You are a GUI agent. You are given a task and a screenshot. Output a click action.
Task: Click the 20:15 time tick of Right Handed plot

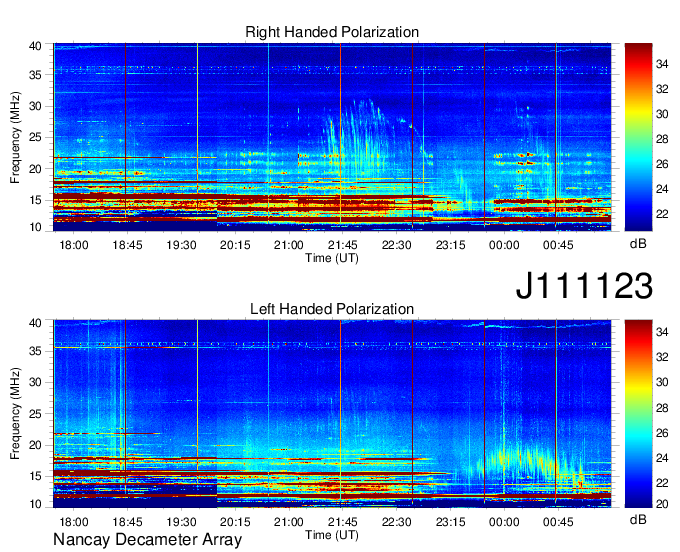(235, 245)
